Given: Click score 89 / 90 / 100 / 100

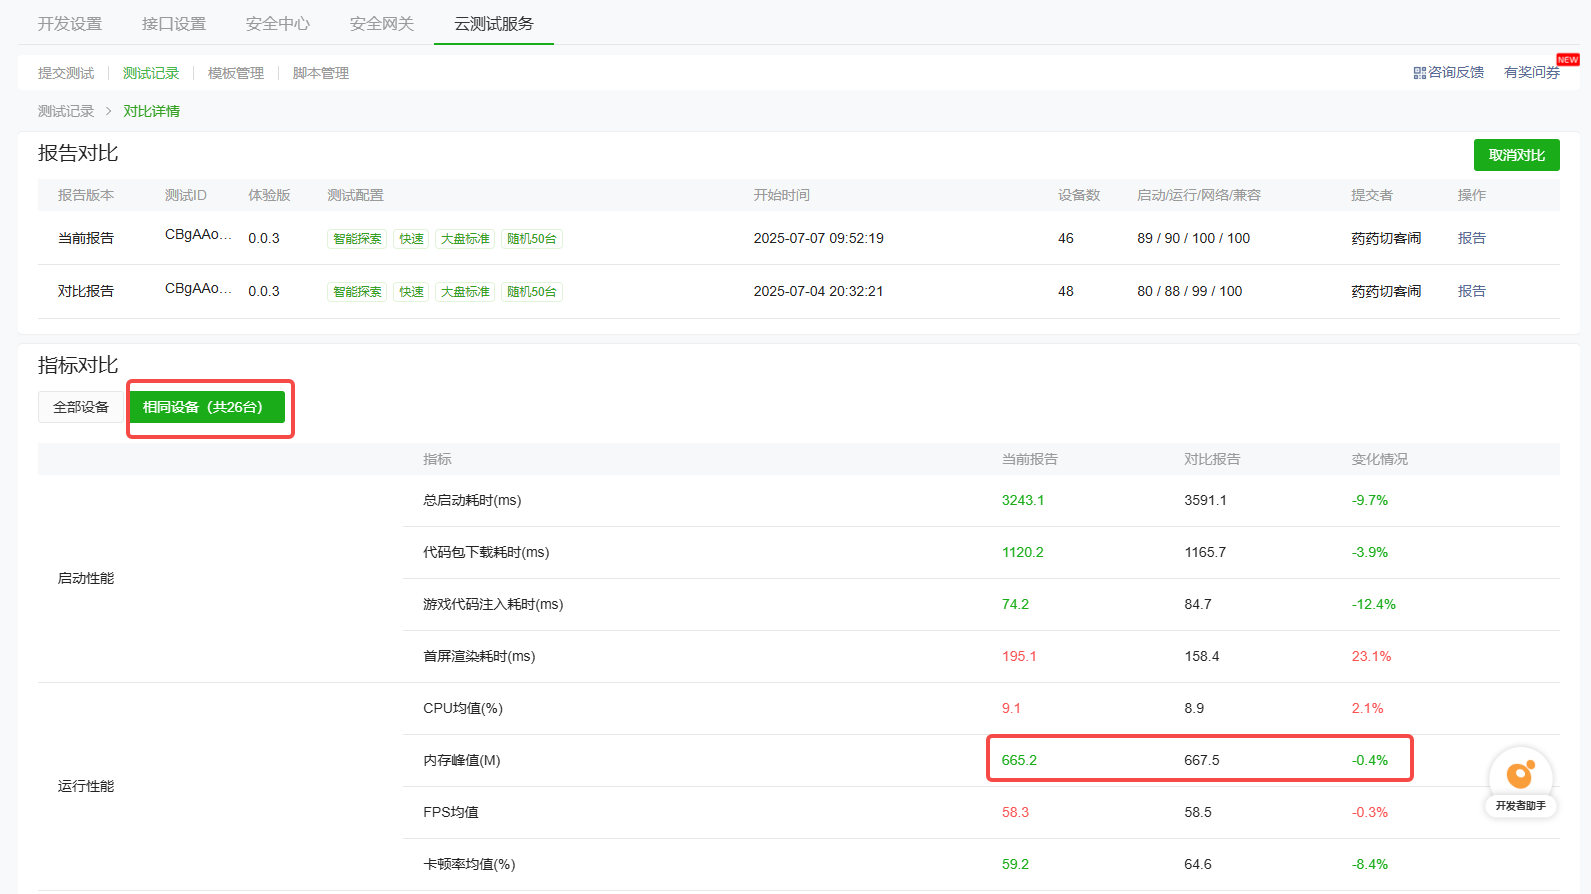Looking at the screenshot, I should tap(1194, 238).
